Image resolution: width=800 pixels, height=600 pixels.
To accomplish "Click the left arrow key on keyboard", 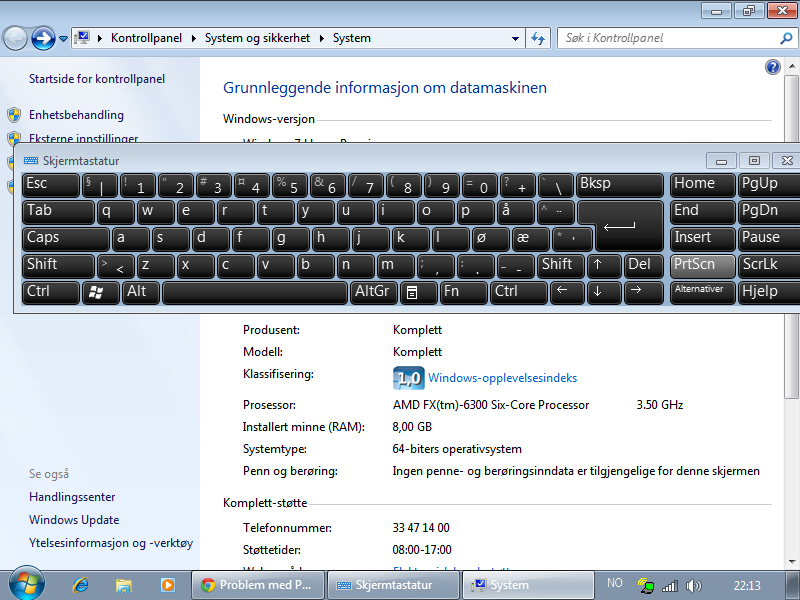I will coord(567,293).
